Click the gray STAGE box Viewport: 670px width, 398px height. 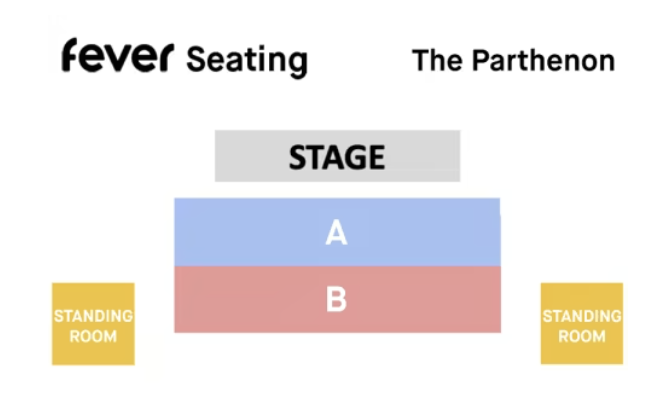tap(337, 156)
